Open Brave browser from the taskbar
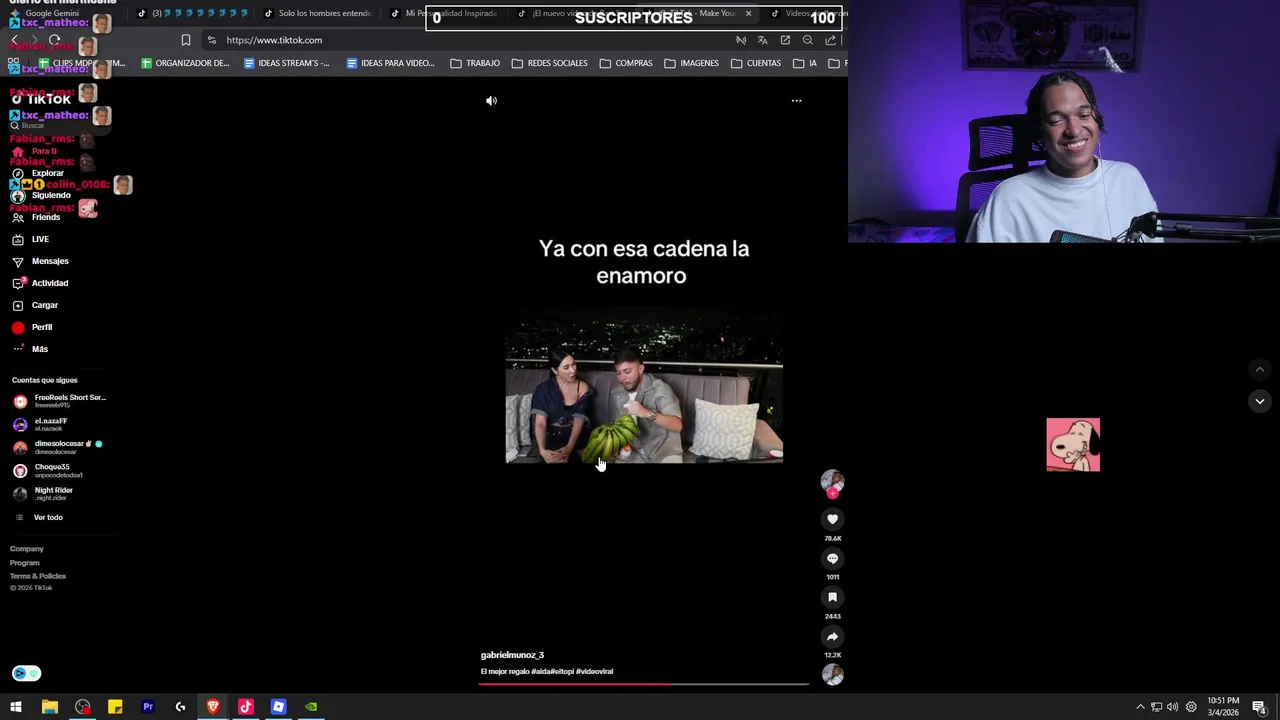The image size is (1280, 720). click(x=213, y=707)
